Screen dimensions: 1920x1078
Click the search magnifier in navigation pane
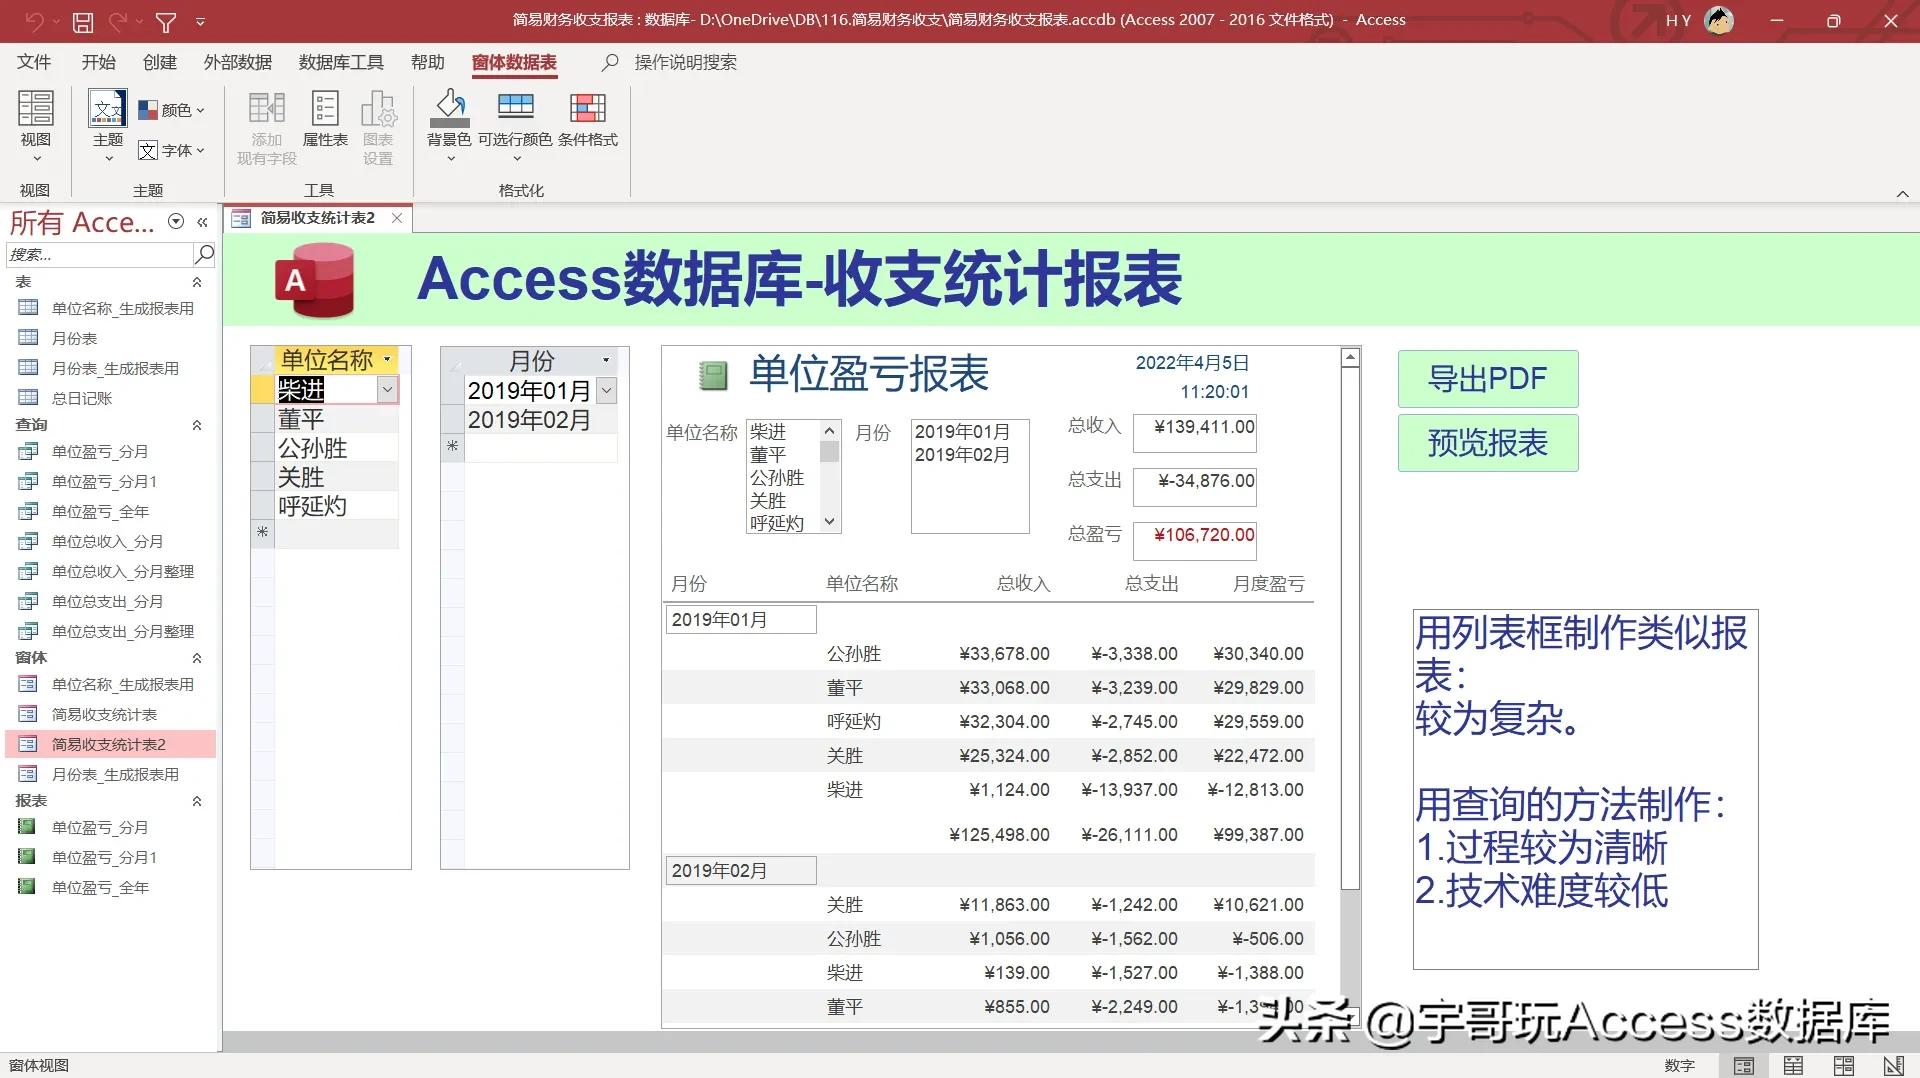click(204, 254)
